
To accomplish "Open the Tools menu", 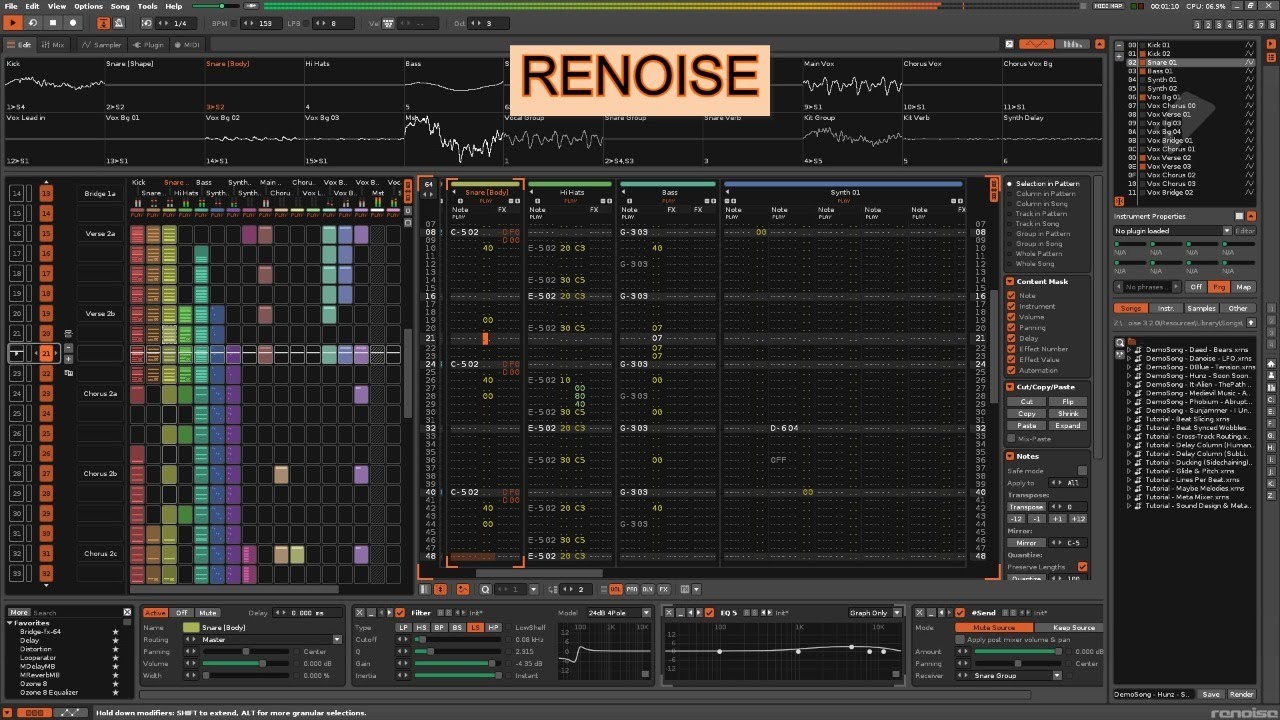I will click(148, 6).
